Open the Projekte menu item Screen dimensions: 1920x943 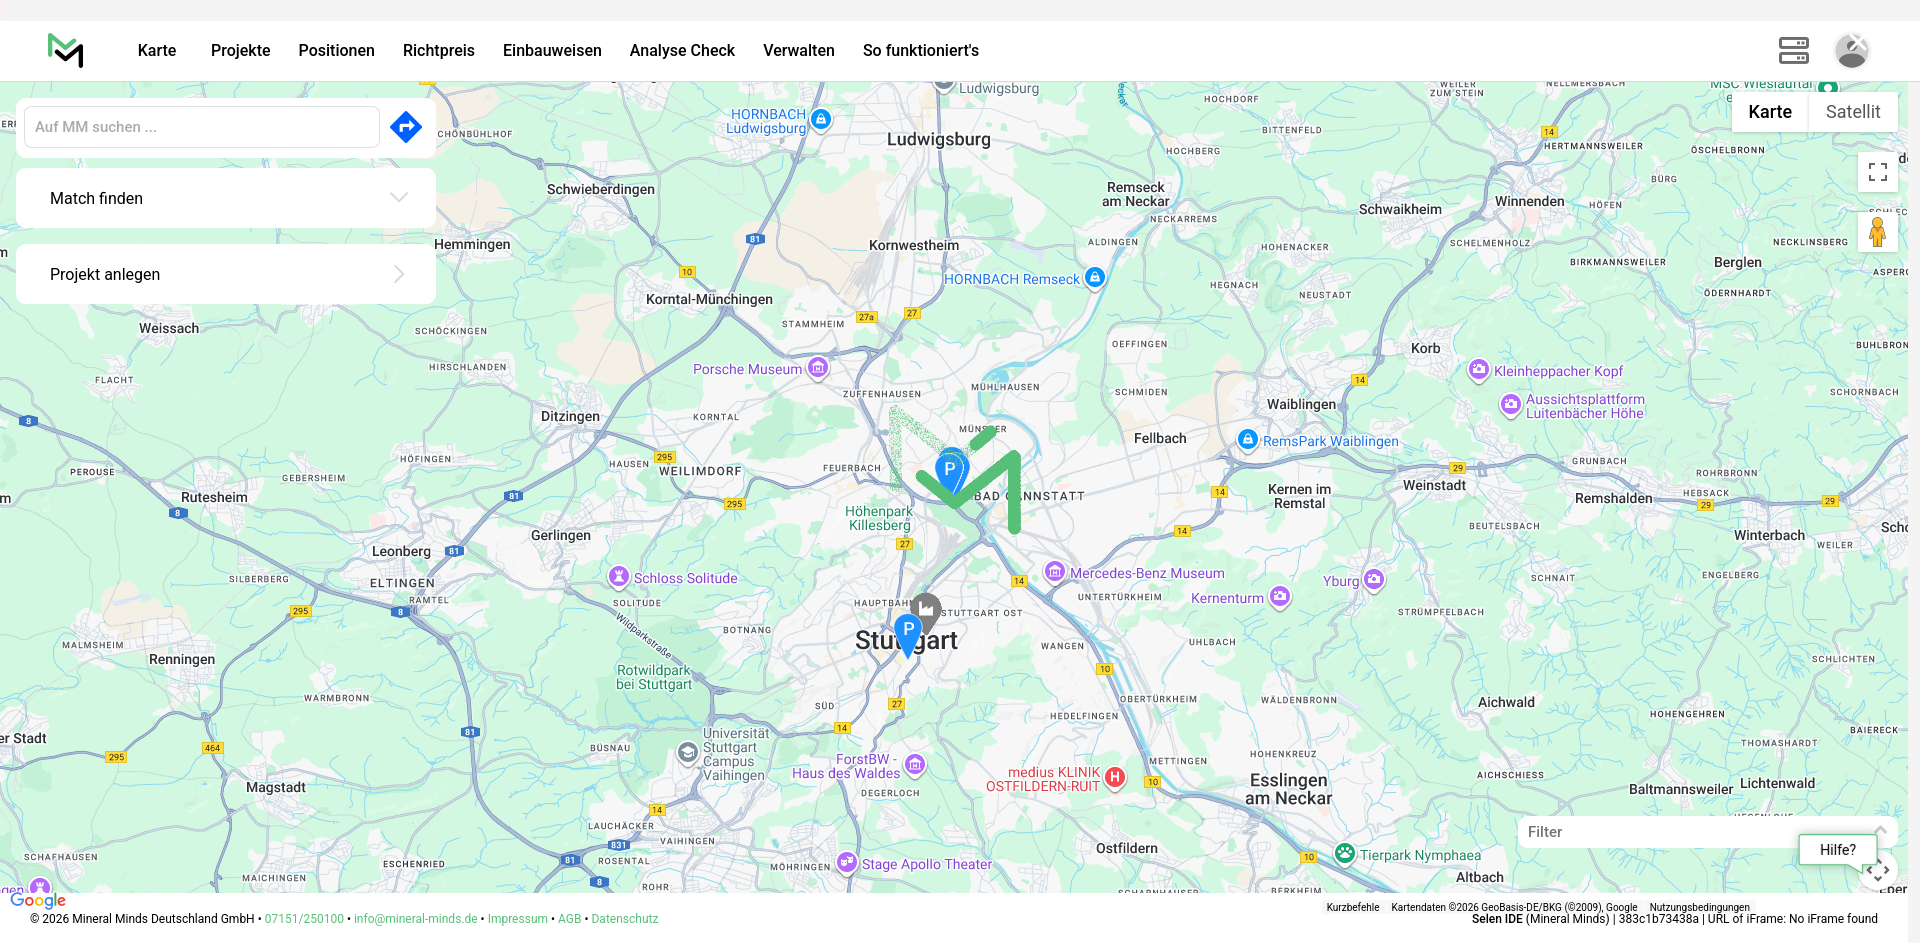[240, 50]
